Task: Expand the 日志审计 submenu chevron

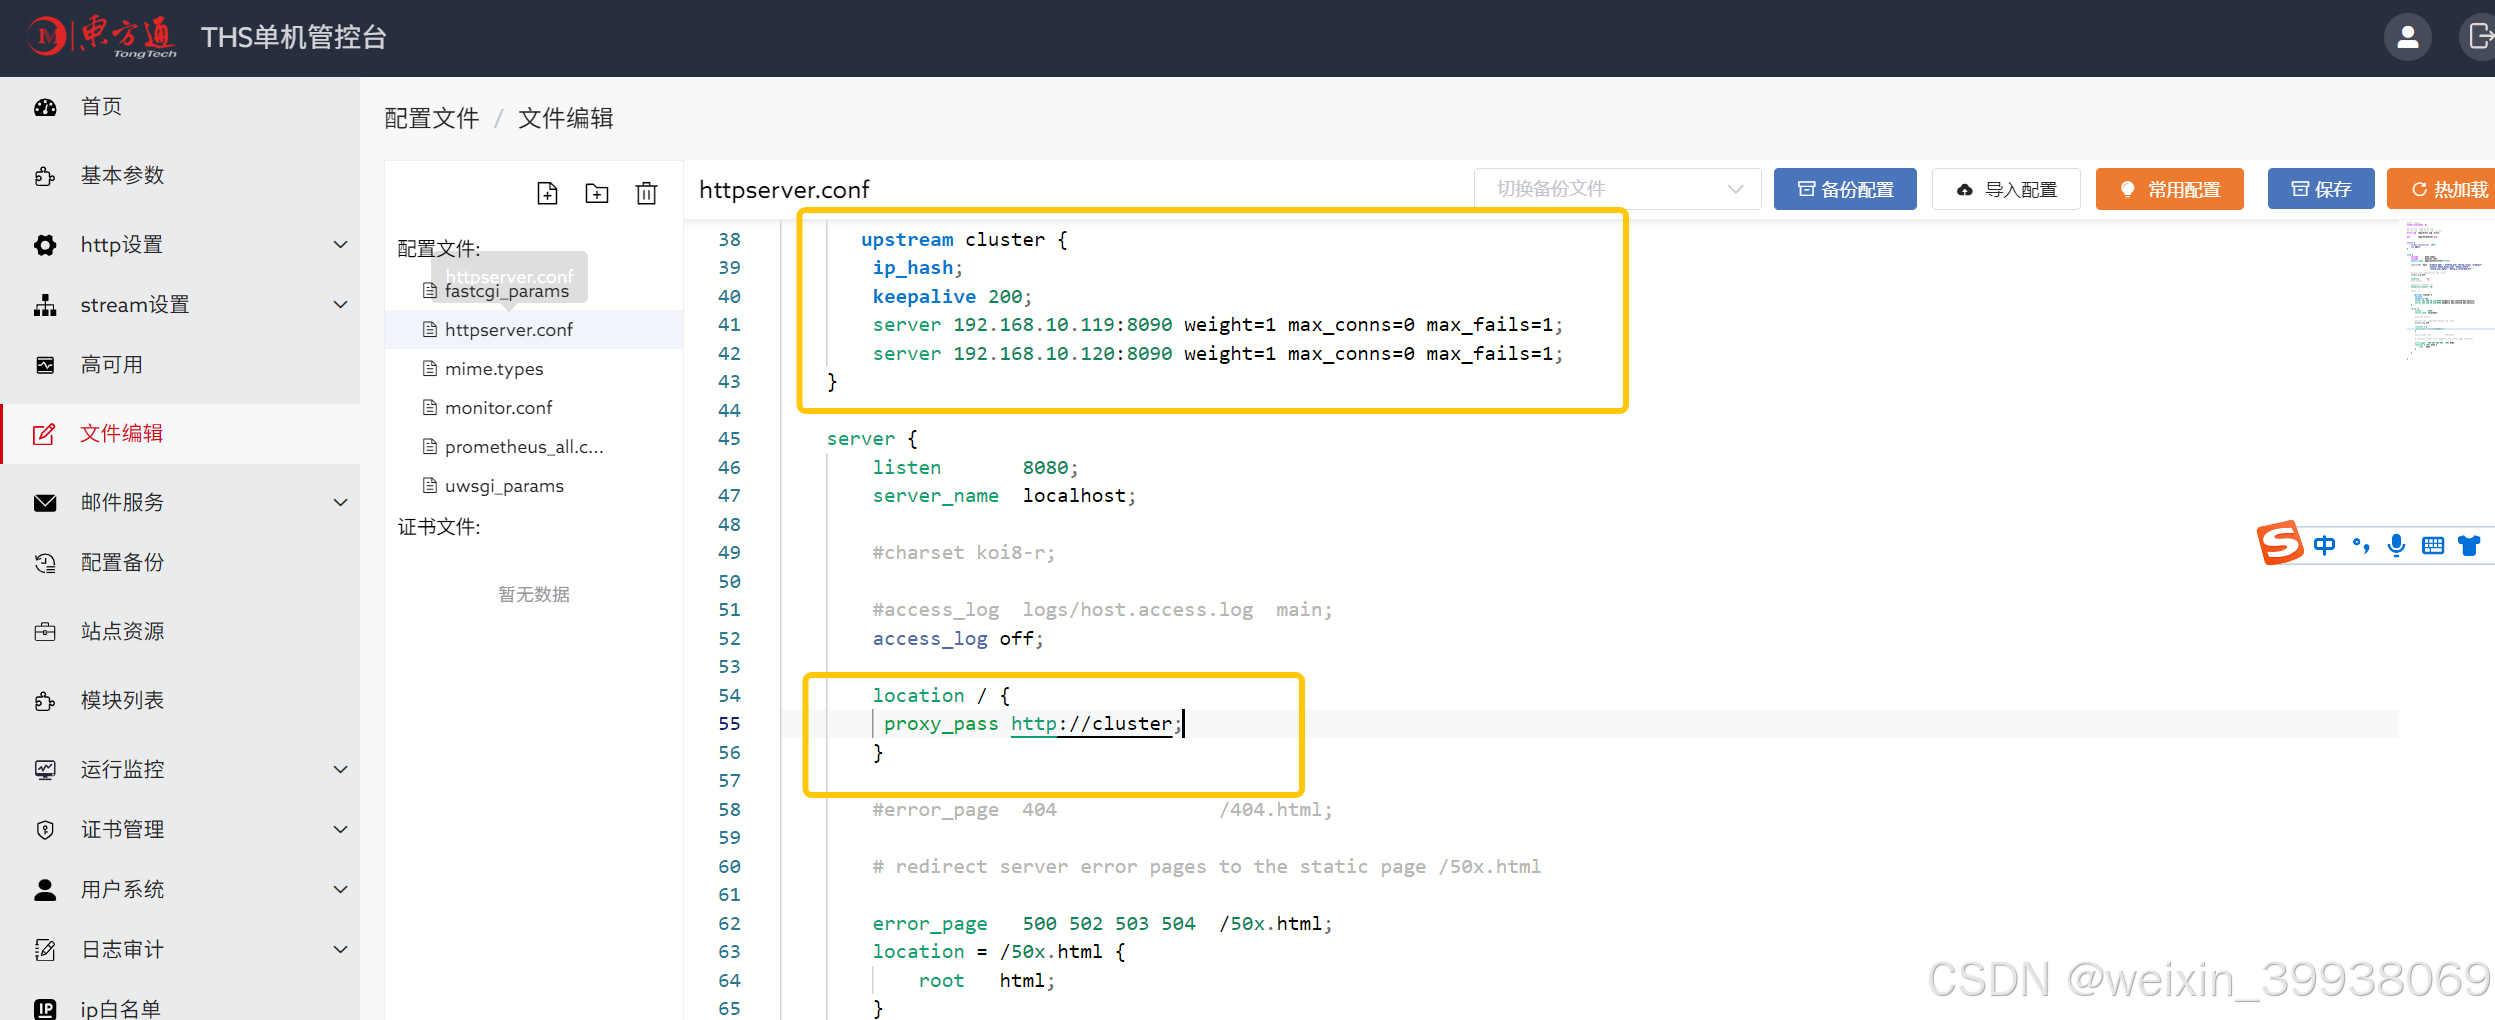Action: coord(340,950)
